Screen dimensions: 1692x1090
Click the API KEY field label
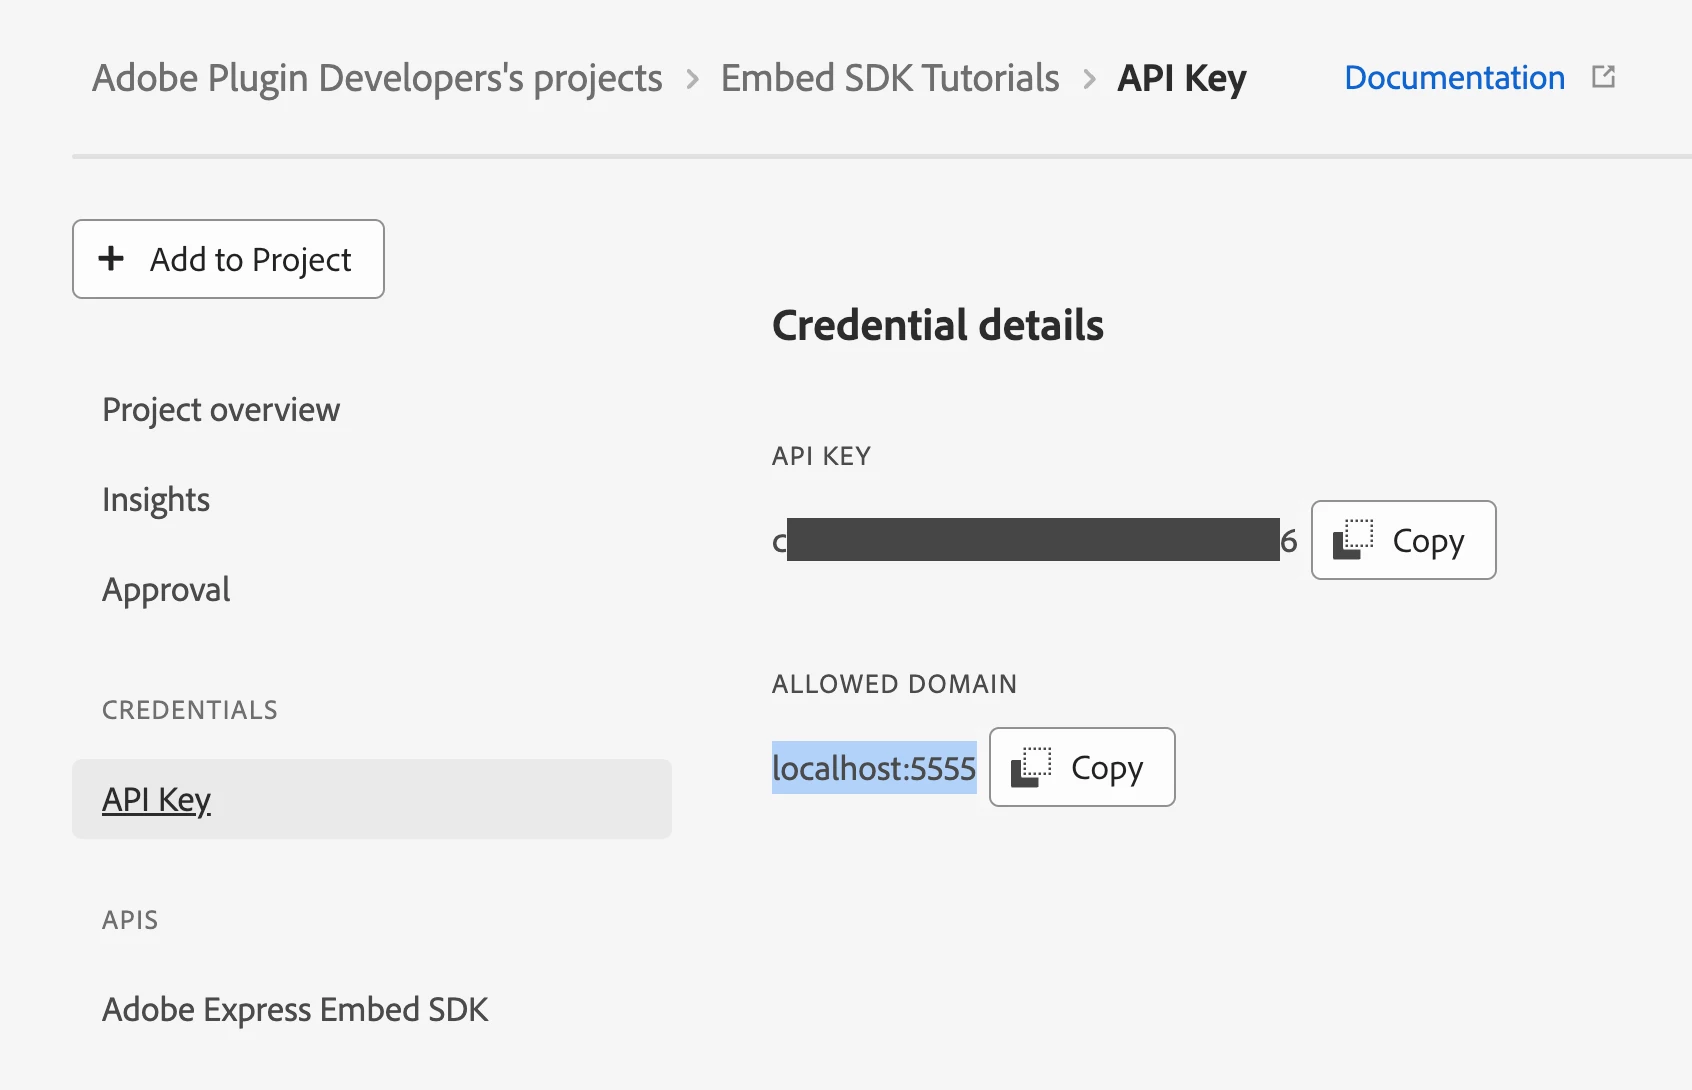[x=821, y=456]
